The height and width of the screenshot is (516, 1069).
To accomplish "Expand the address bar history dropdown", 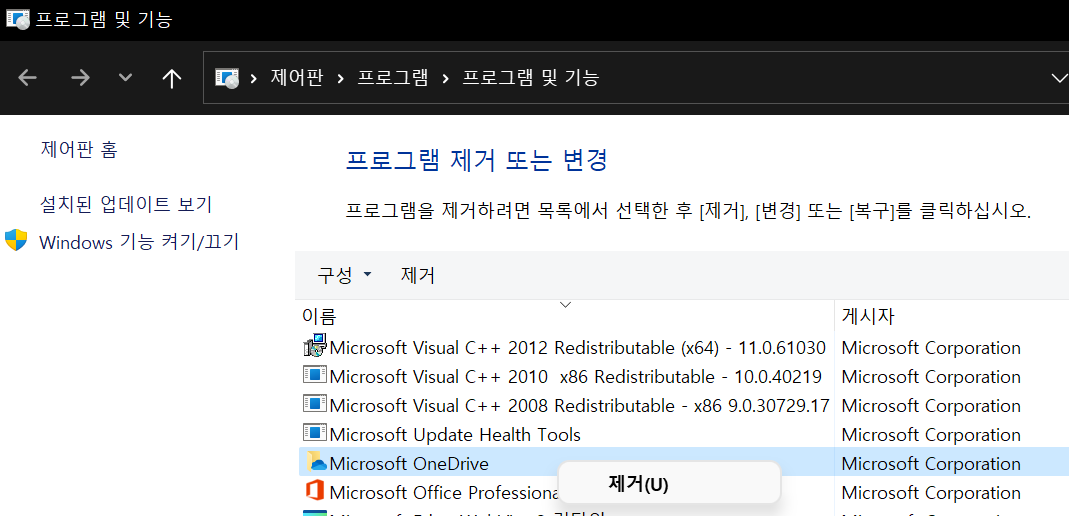I will (x=1059, y=78).
